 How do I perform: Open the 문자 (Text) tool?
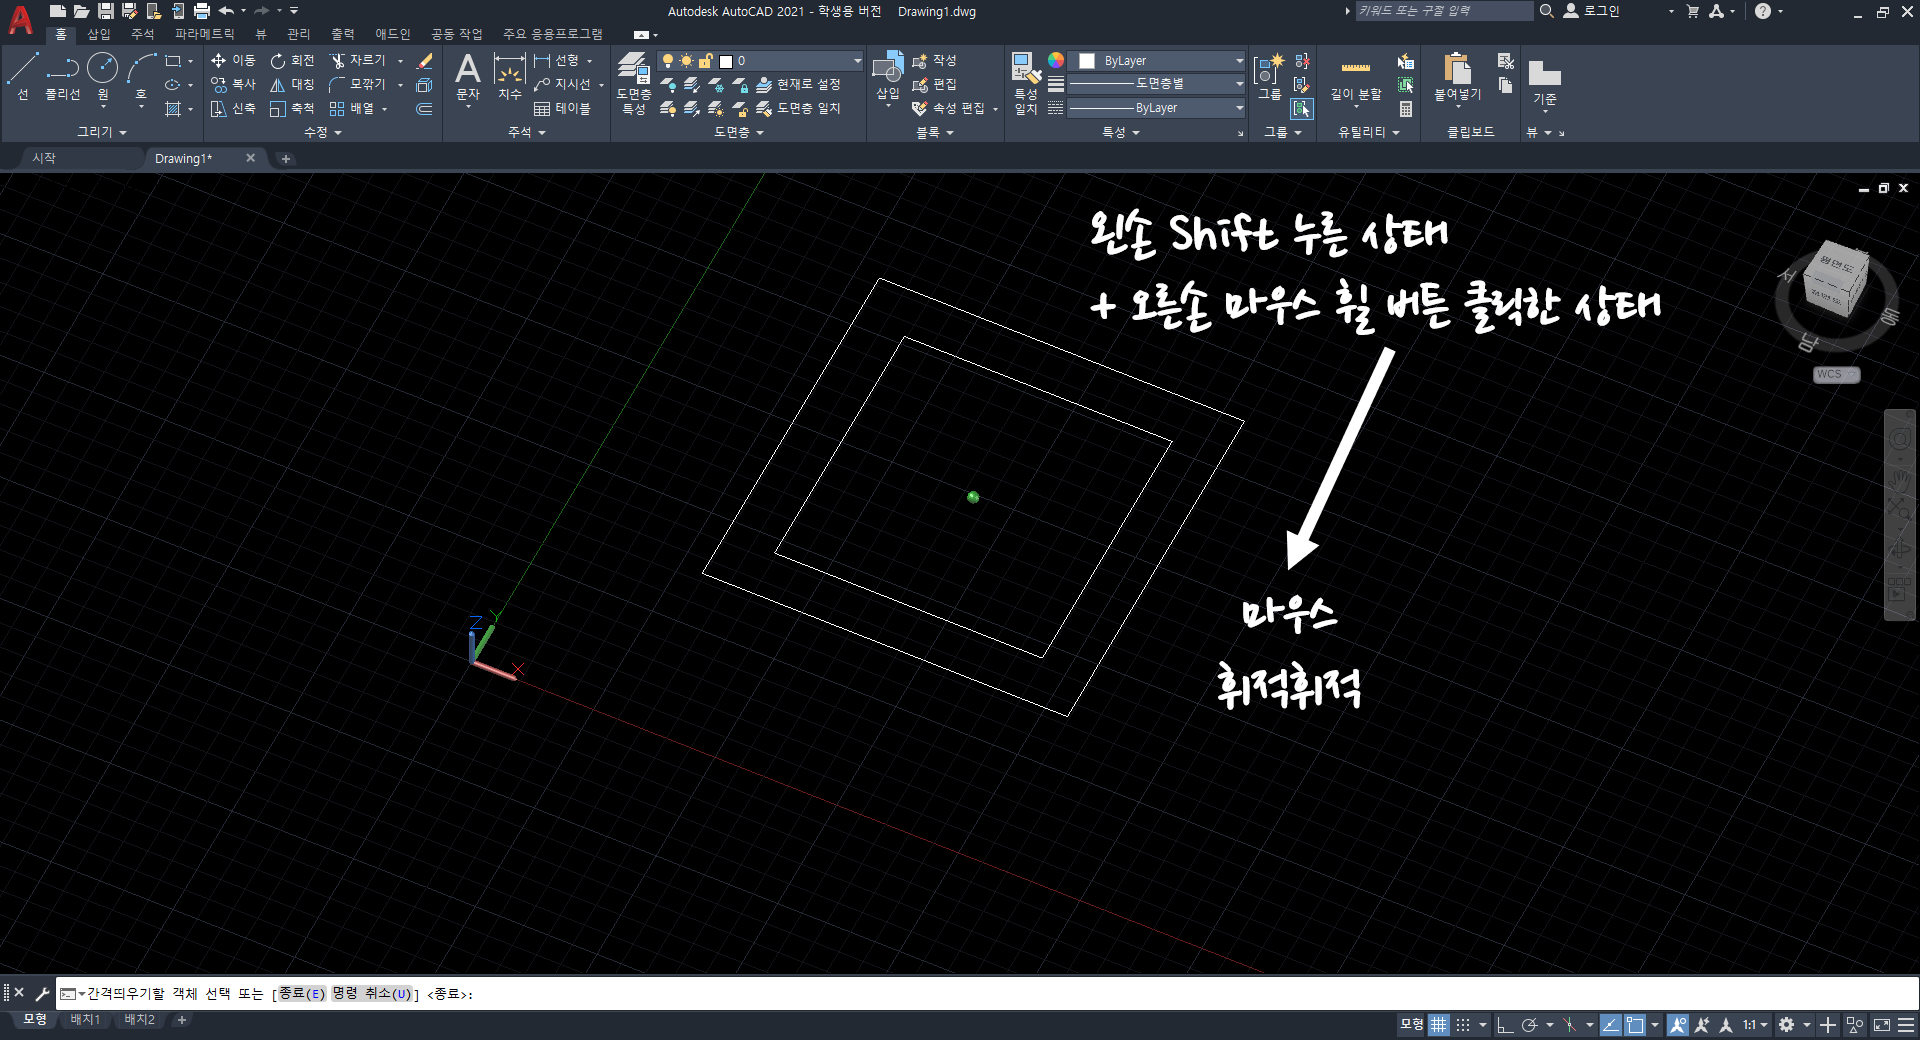(x=468, y=78)
